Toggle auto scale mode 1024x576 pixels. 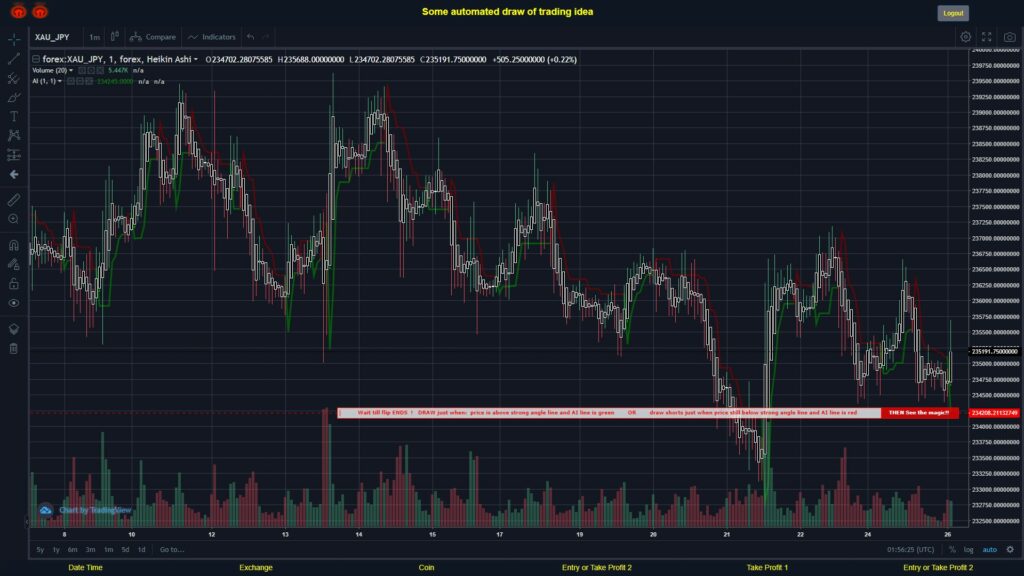pos(990,549)
